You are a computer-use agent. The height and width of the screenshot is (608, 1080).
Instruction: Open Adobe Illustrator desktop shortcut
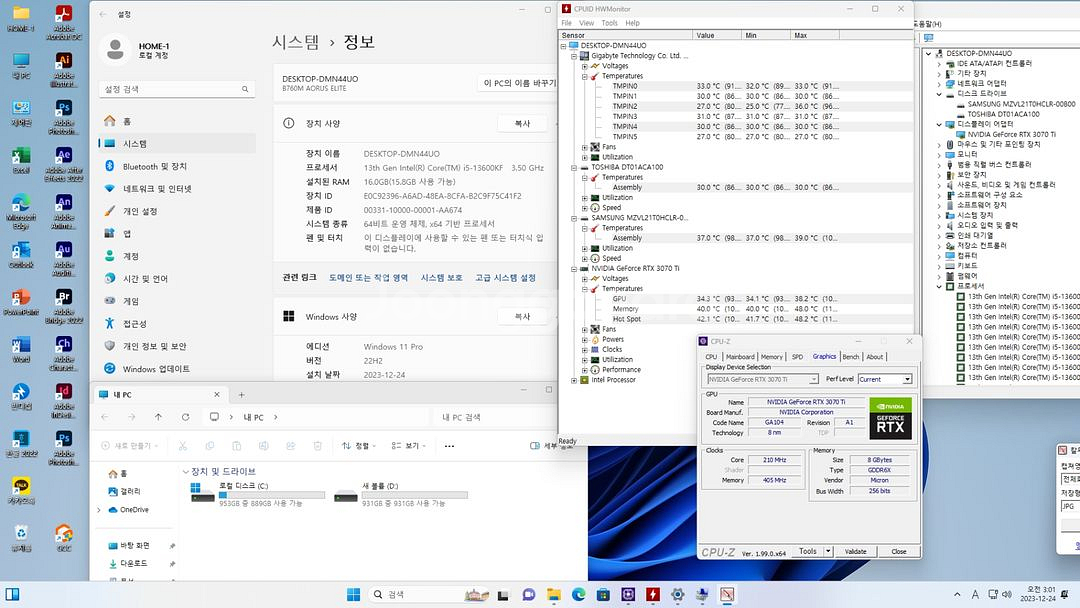coord(63,68)
